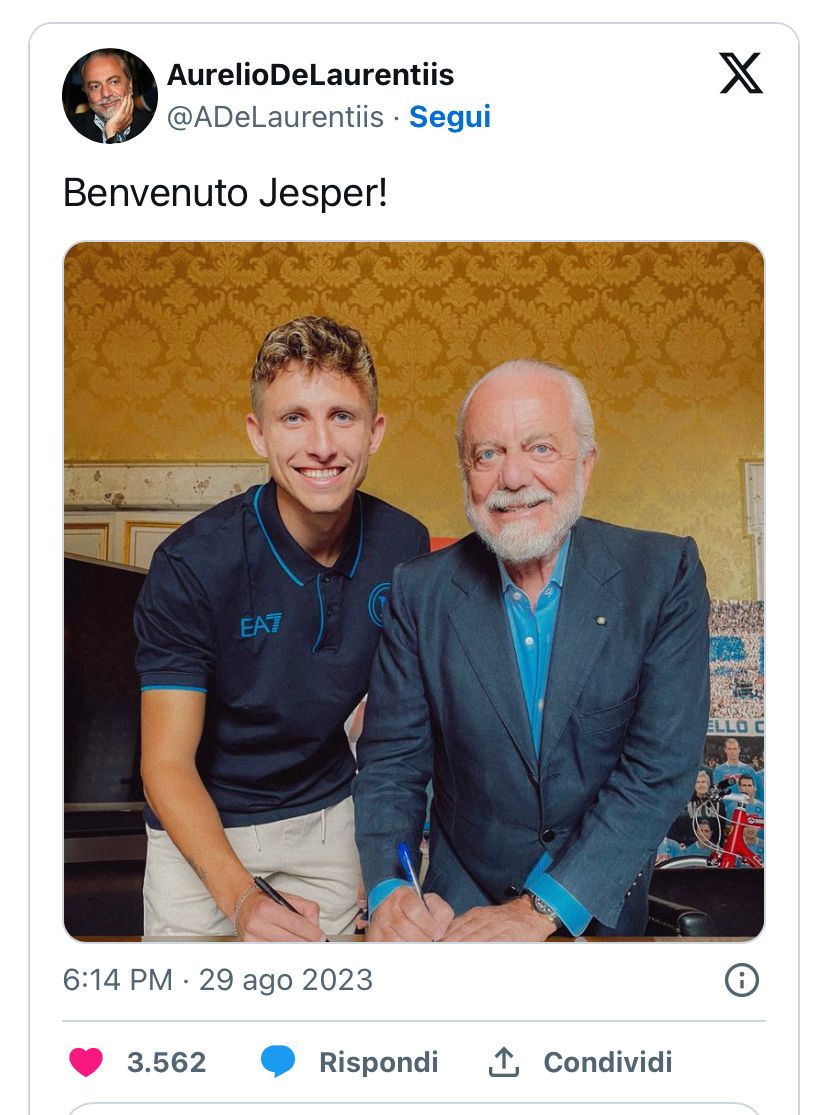Viewport: 828px width, 1115px height.
Task: Click the 29 ago 2023 date
Action: pos(286,980)
